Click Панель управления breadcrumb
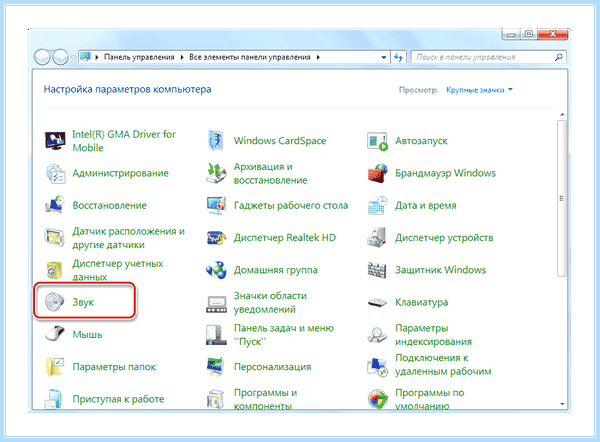 point(139,57)
